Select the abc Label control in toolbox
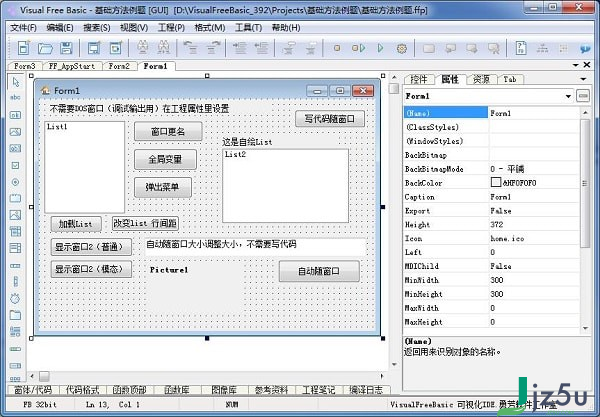 coord(15,97)
